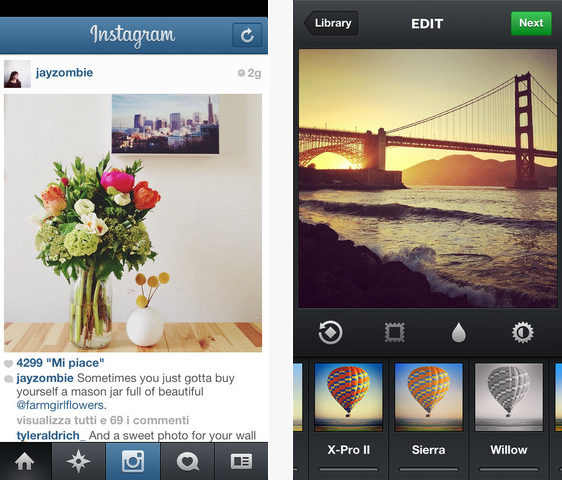Click the green Next button
The image size is (562, 480).
tap(531, 23)
